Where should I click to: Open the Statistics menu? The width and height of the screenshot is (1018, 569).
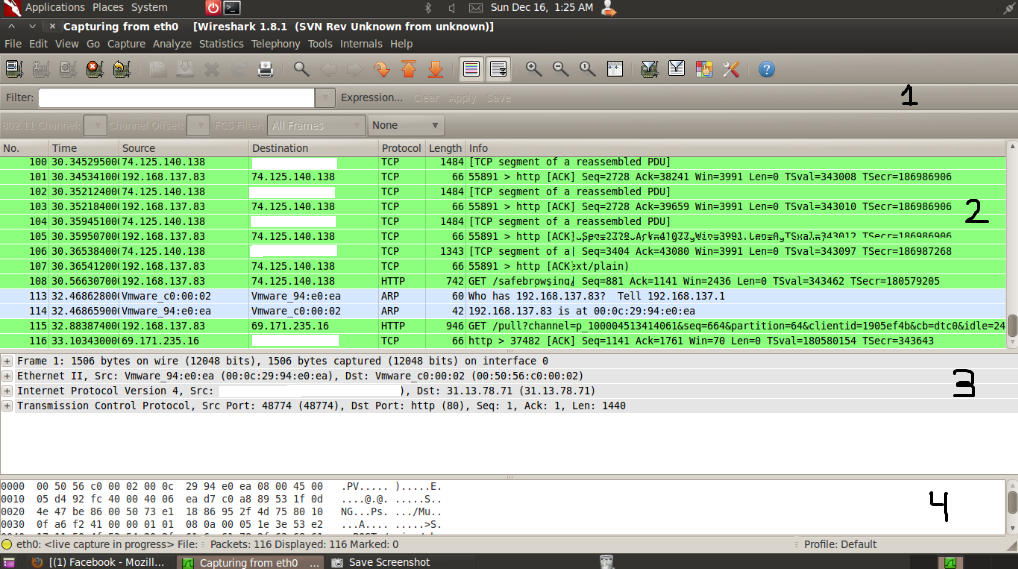coord(221,44)
